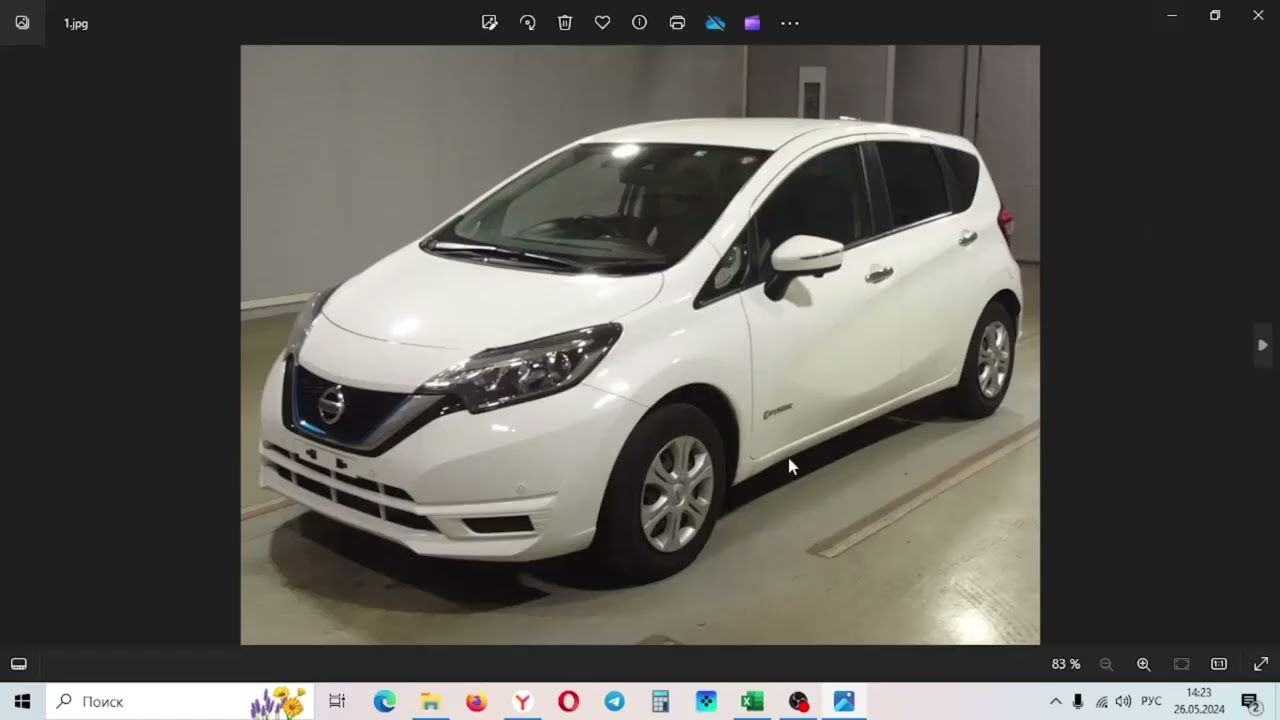Print the photo with the printer icon
The image size is (1280, 720).
point(677,22)
